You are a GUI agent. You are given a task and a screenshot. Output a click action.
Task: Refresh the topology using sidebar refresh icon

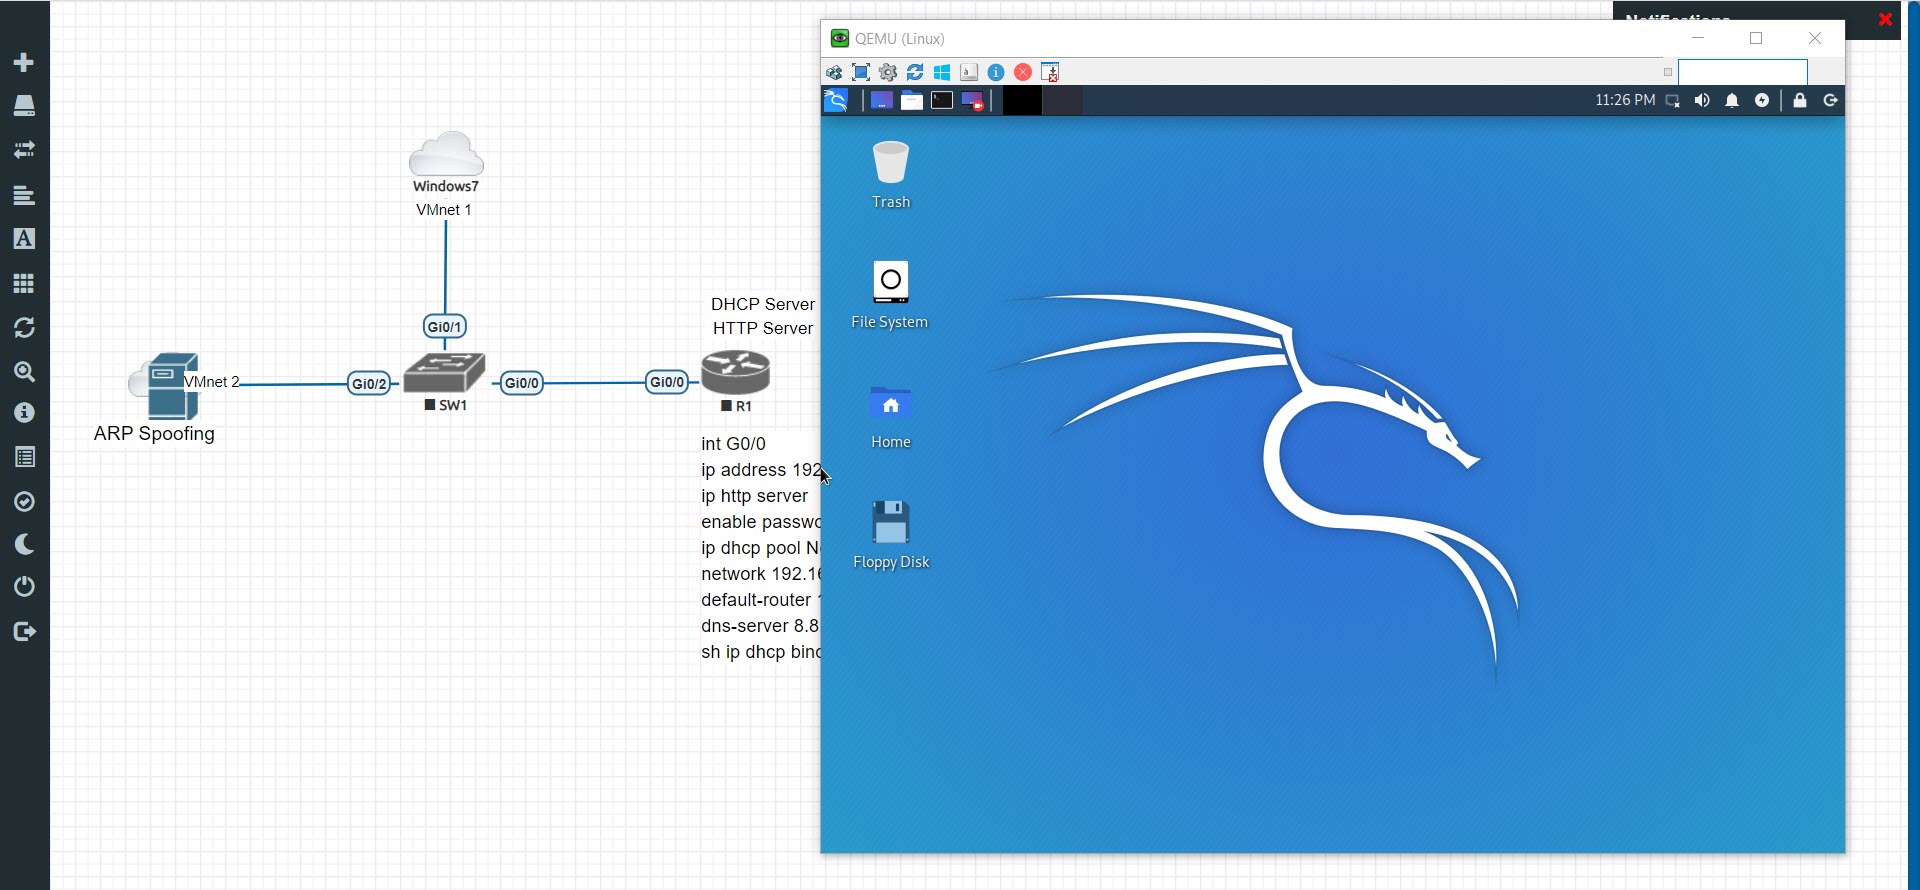tap(24, 327)
